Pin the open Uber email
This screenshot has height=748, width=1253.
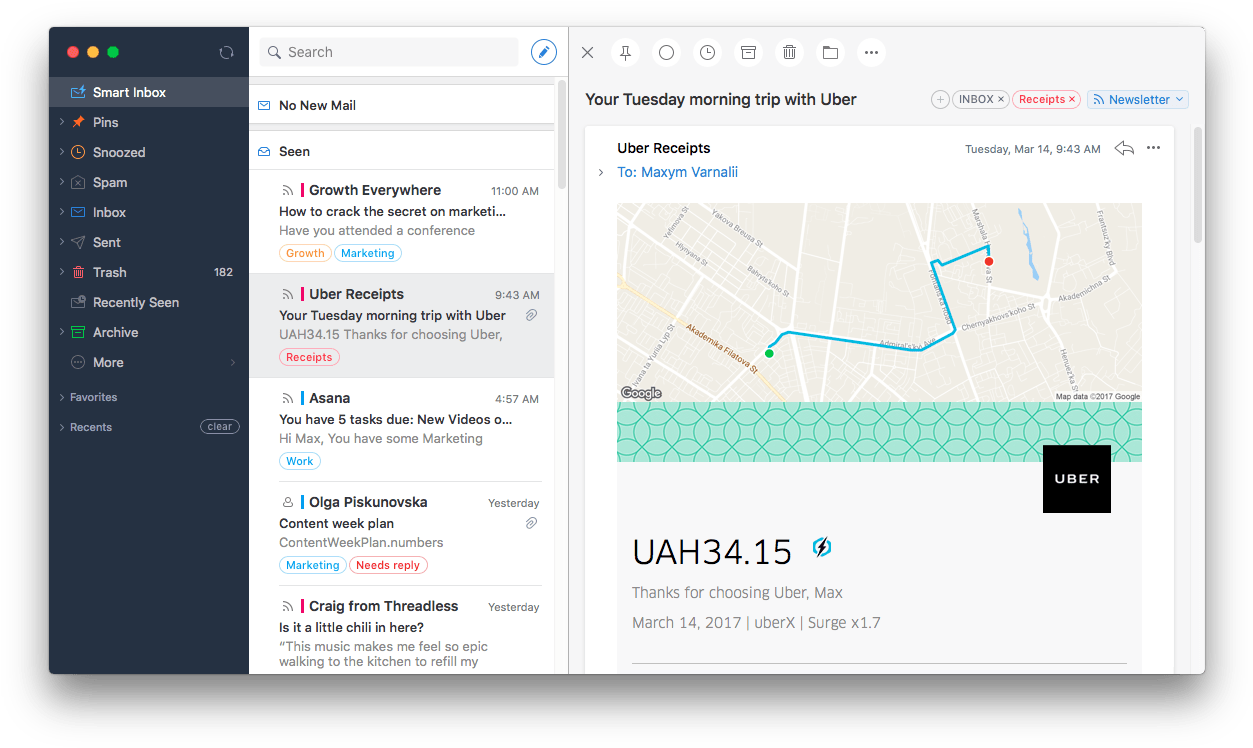click(626, 52)
